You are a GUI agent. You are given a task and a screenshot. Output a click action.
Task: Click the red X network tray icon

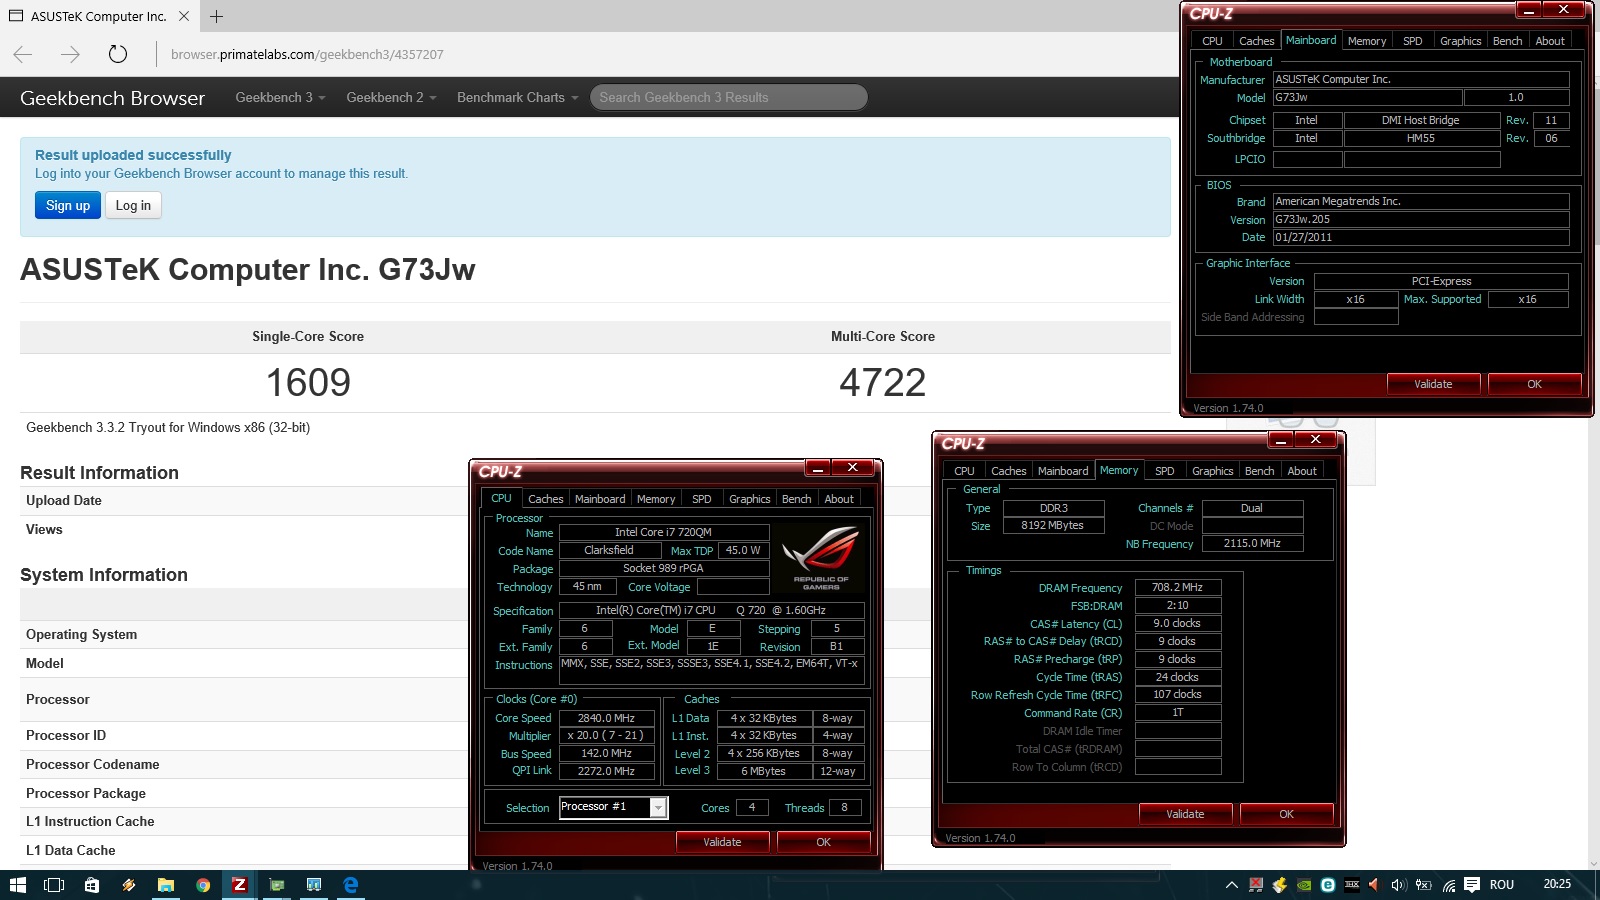coord(1256,885)
